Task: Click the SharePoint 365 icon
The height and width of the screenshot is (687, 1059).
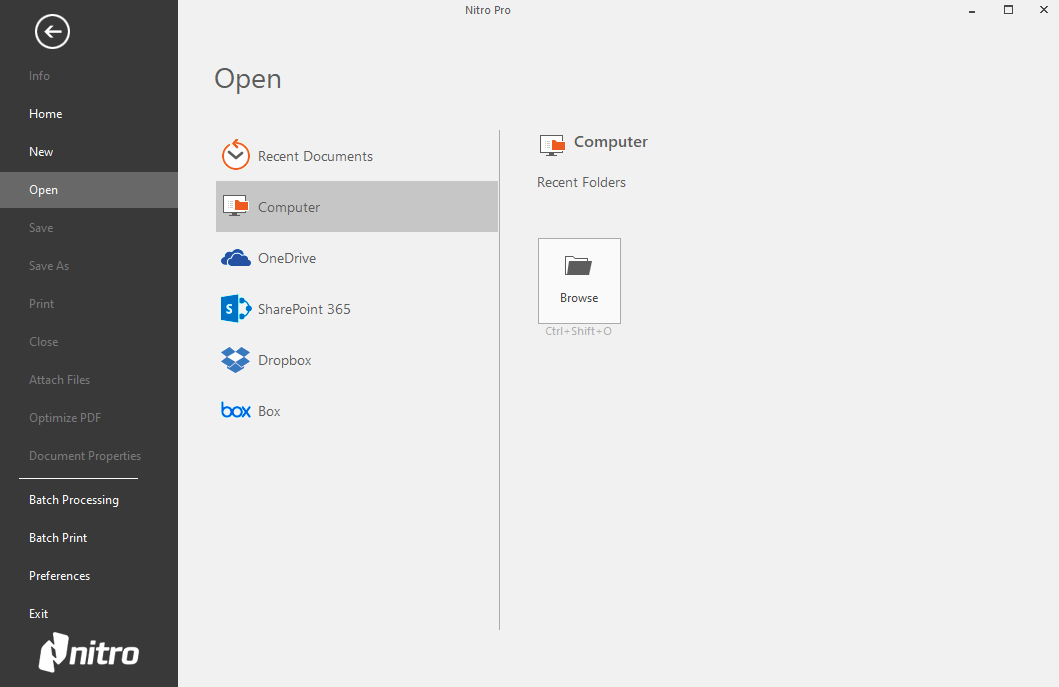Action: coord(235,309)
